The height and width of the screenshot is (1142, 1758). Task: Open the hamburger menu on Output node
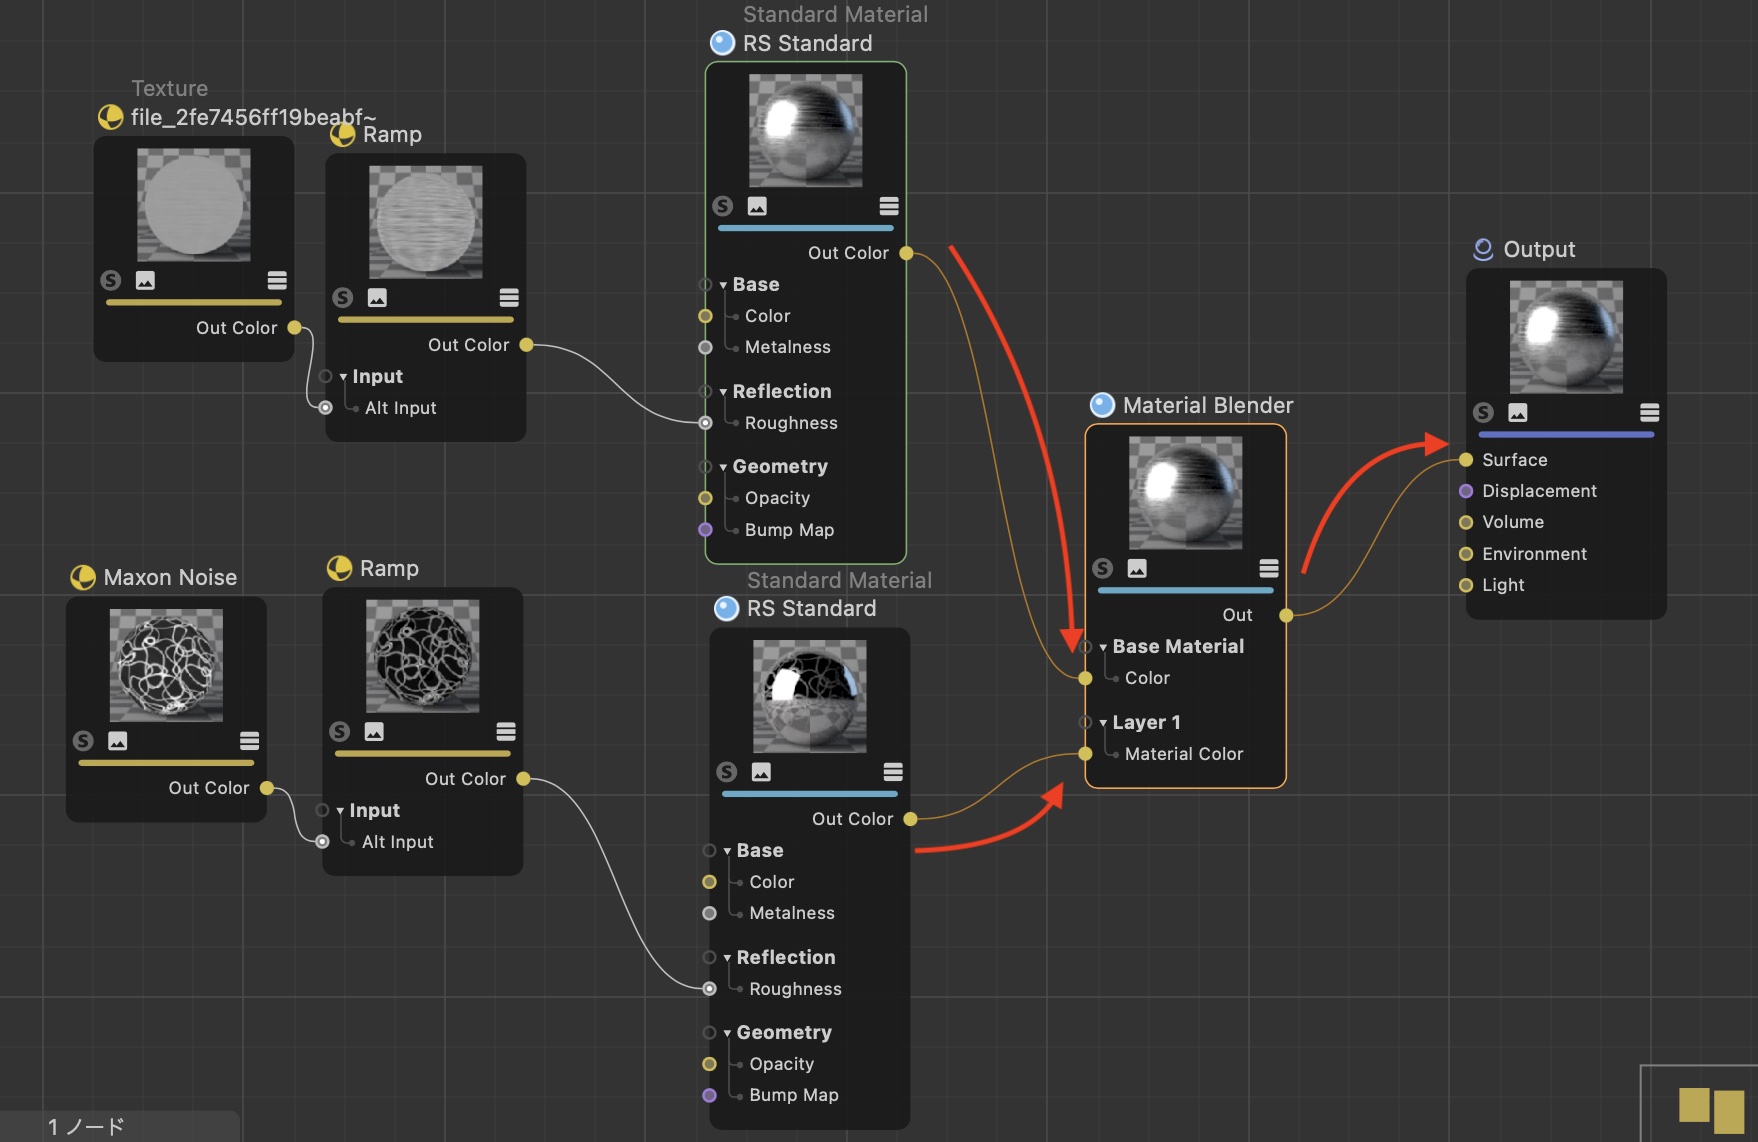click(x=1649, y=412)
